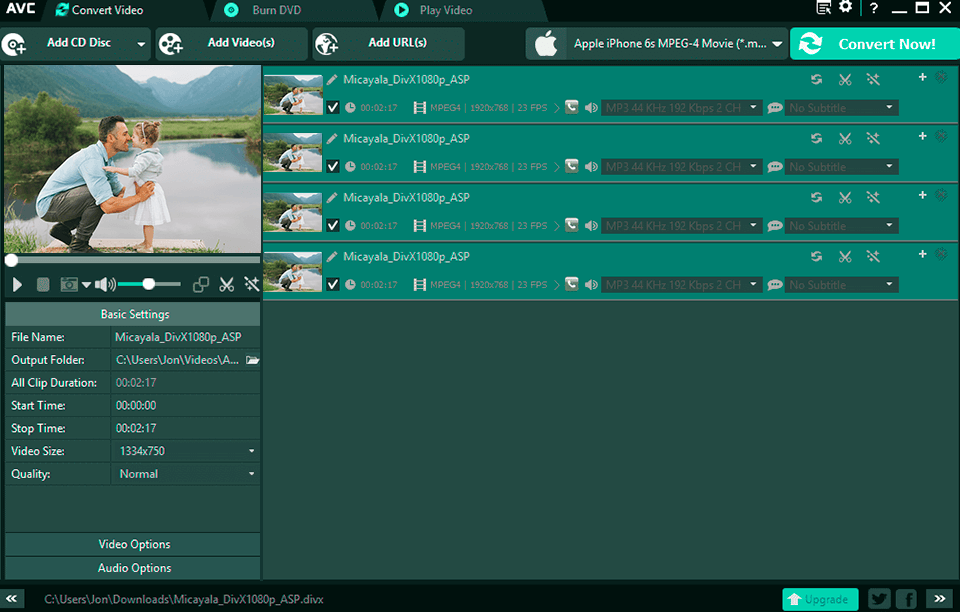Trim the video using the scissors icon

pos(226,284)
